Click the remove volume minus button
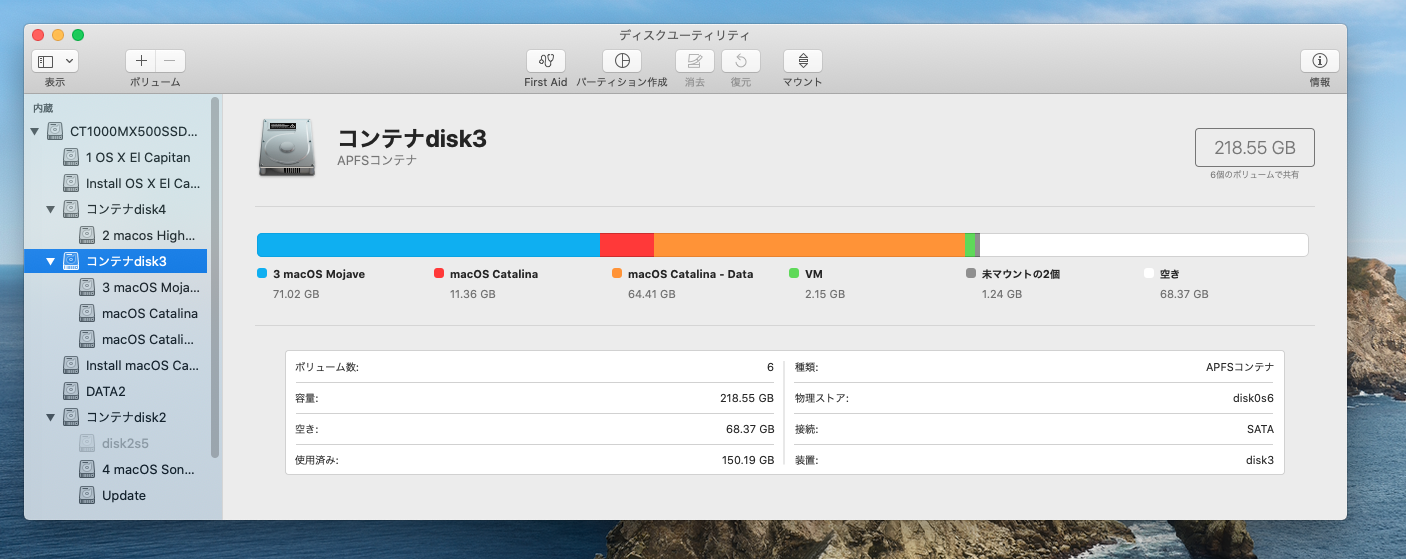Image resolution: width=1406 pixels, height=559 pixels. tap(170, 61)
